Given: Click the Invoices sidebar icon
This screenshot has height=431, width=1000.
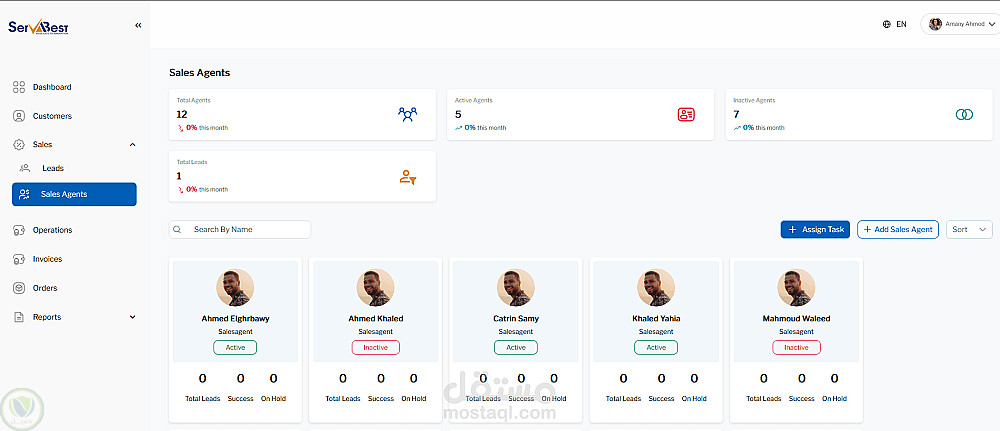Looking at the screenshot, I should coord(19,259).
